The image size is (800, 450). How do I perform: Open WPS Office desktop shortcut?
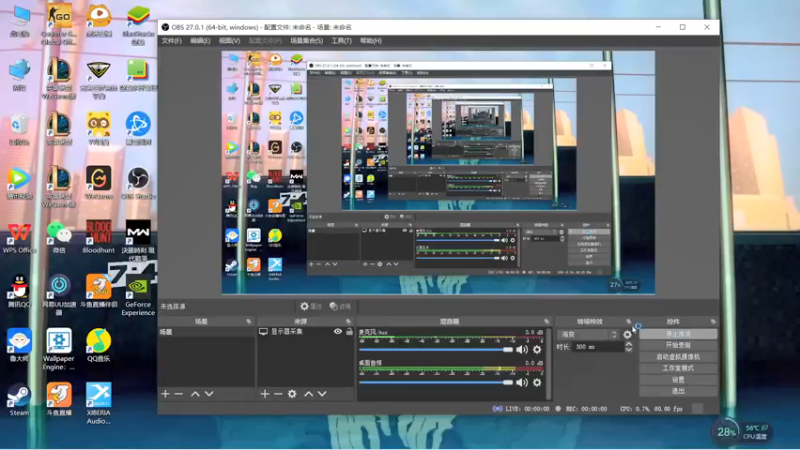(x=19, y=237)
